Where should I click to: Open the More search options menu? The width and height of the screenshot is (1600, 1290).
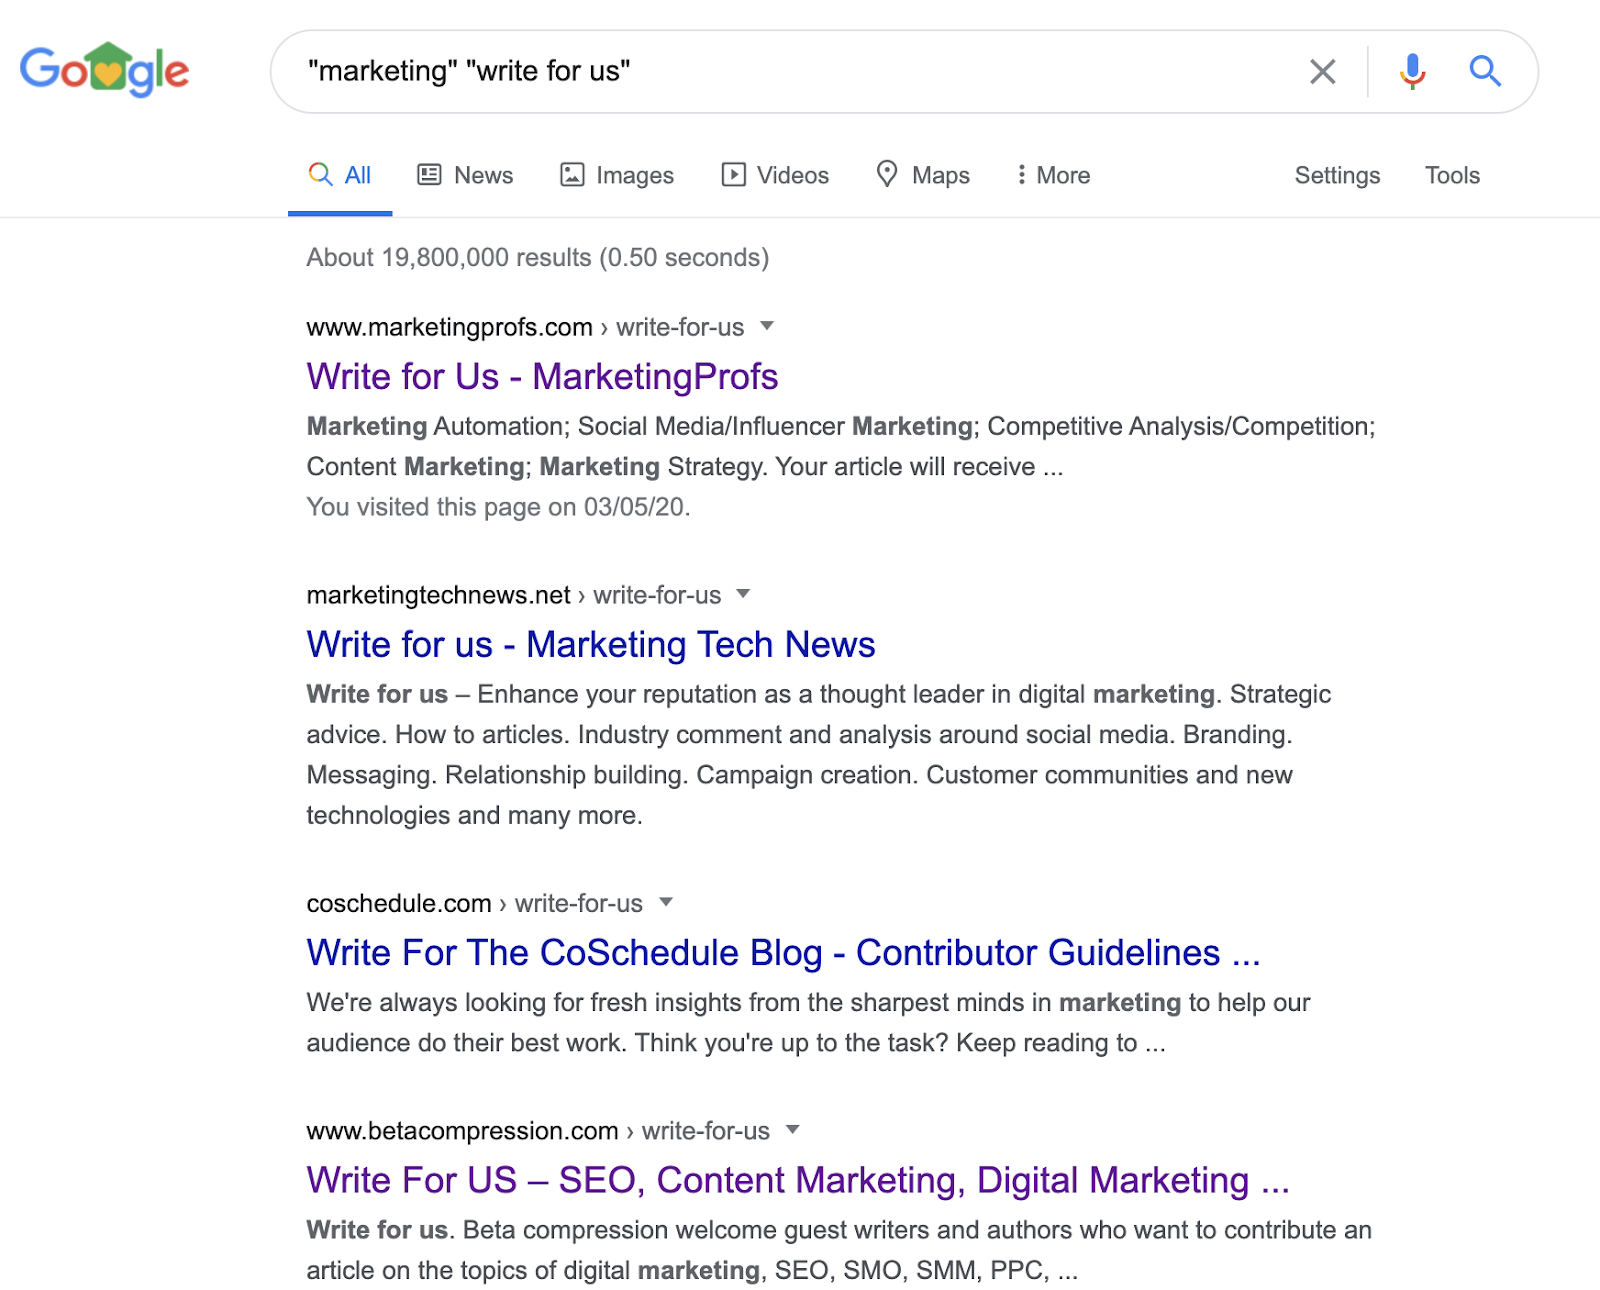(x=1053, y=175)
